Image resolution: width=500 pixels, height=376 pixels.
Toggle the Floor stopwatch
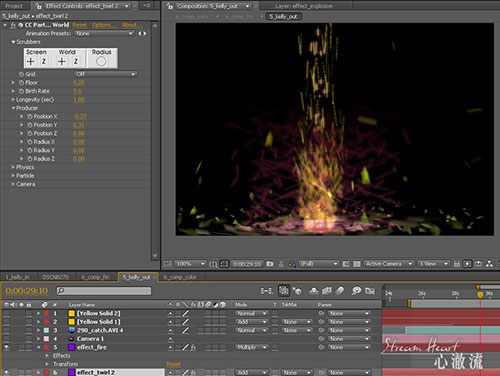point(21,83)
